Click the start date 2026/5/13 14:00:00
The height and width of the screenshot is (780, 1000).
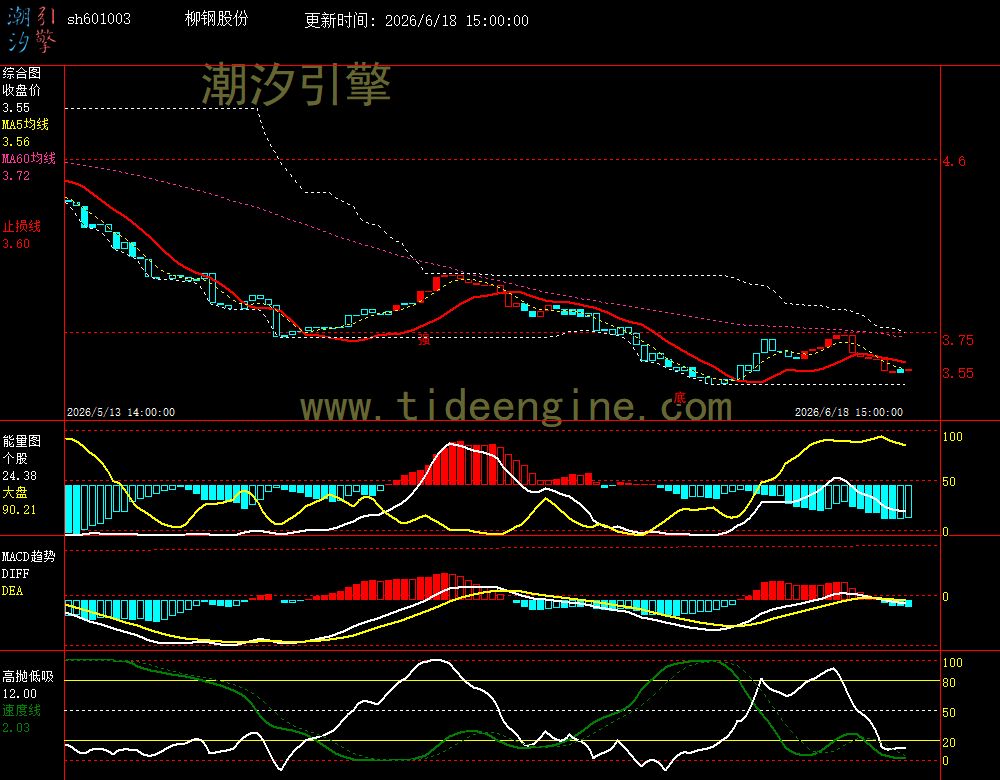121,412
